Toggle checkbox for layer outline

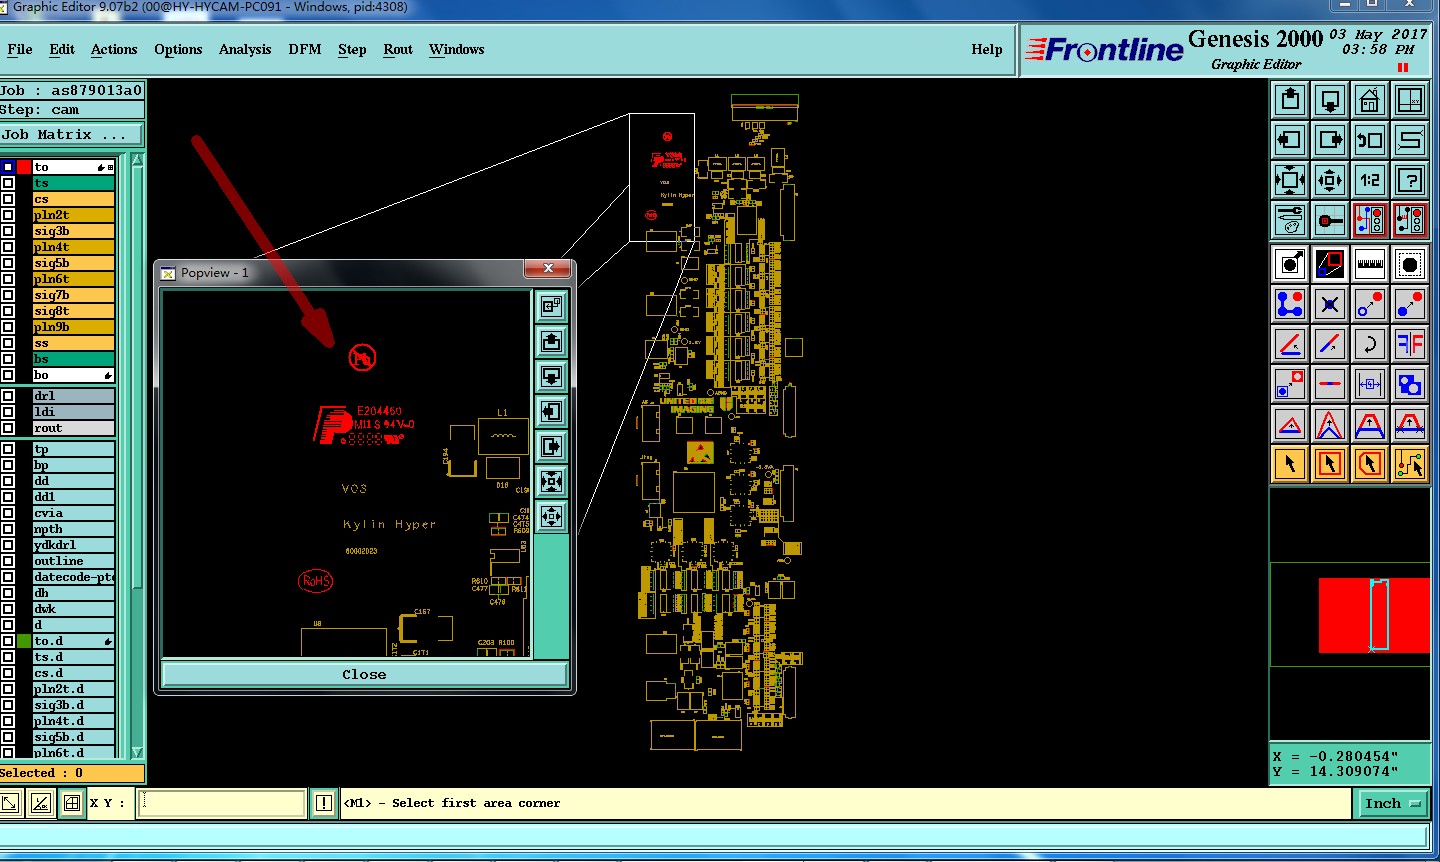8,562
